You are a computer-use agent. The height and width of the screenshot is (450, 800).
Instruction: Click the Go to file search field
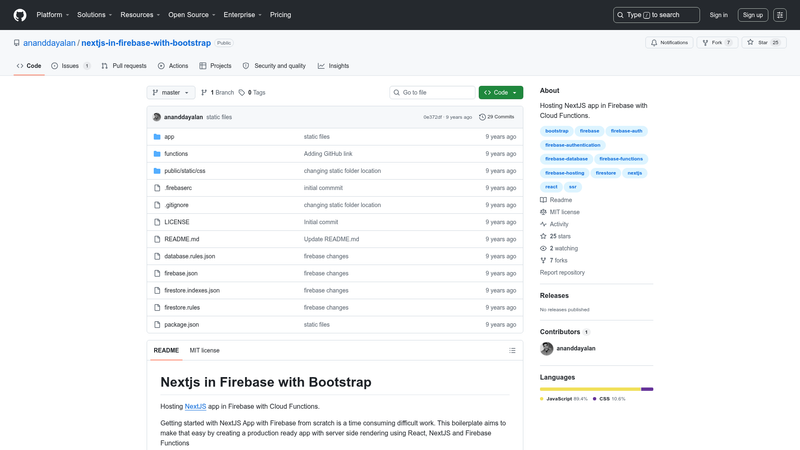point(433,92)
